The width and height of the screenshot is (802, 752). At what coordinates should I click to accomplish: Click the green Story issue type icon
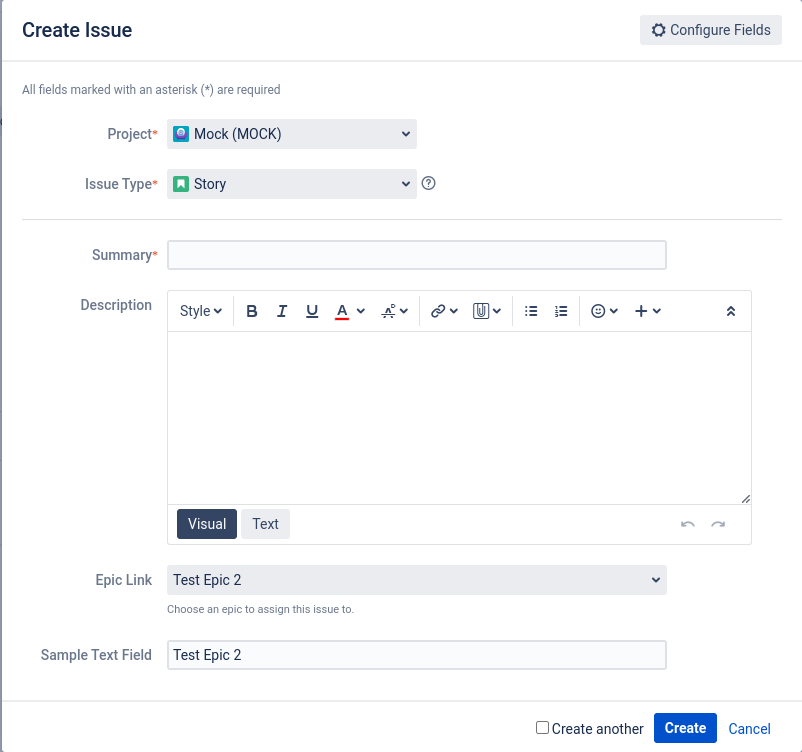[x=181, y=184]
